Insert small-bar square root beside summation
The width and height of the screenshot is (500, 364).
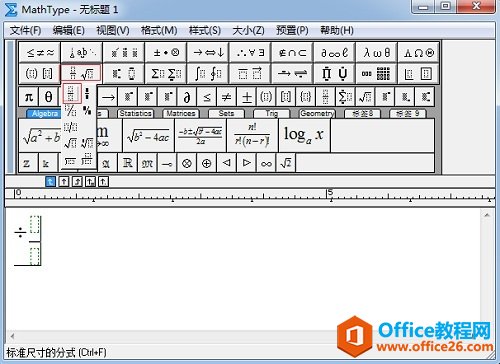365,97
